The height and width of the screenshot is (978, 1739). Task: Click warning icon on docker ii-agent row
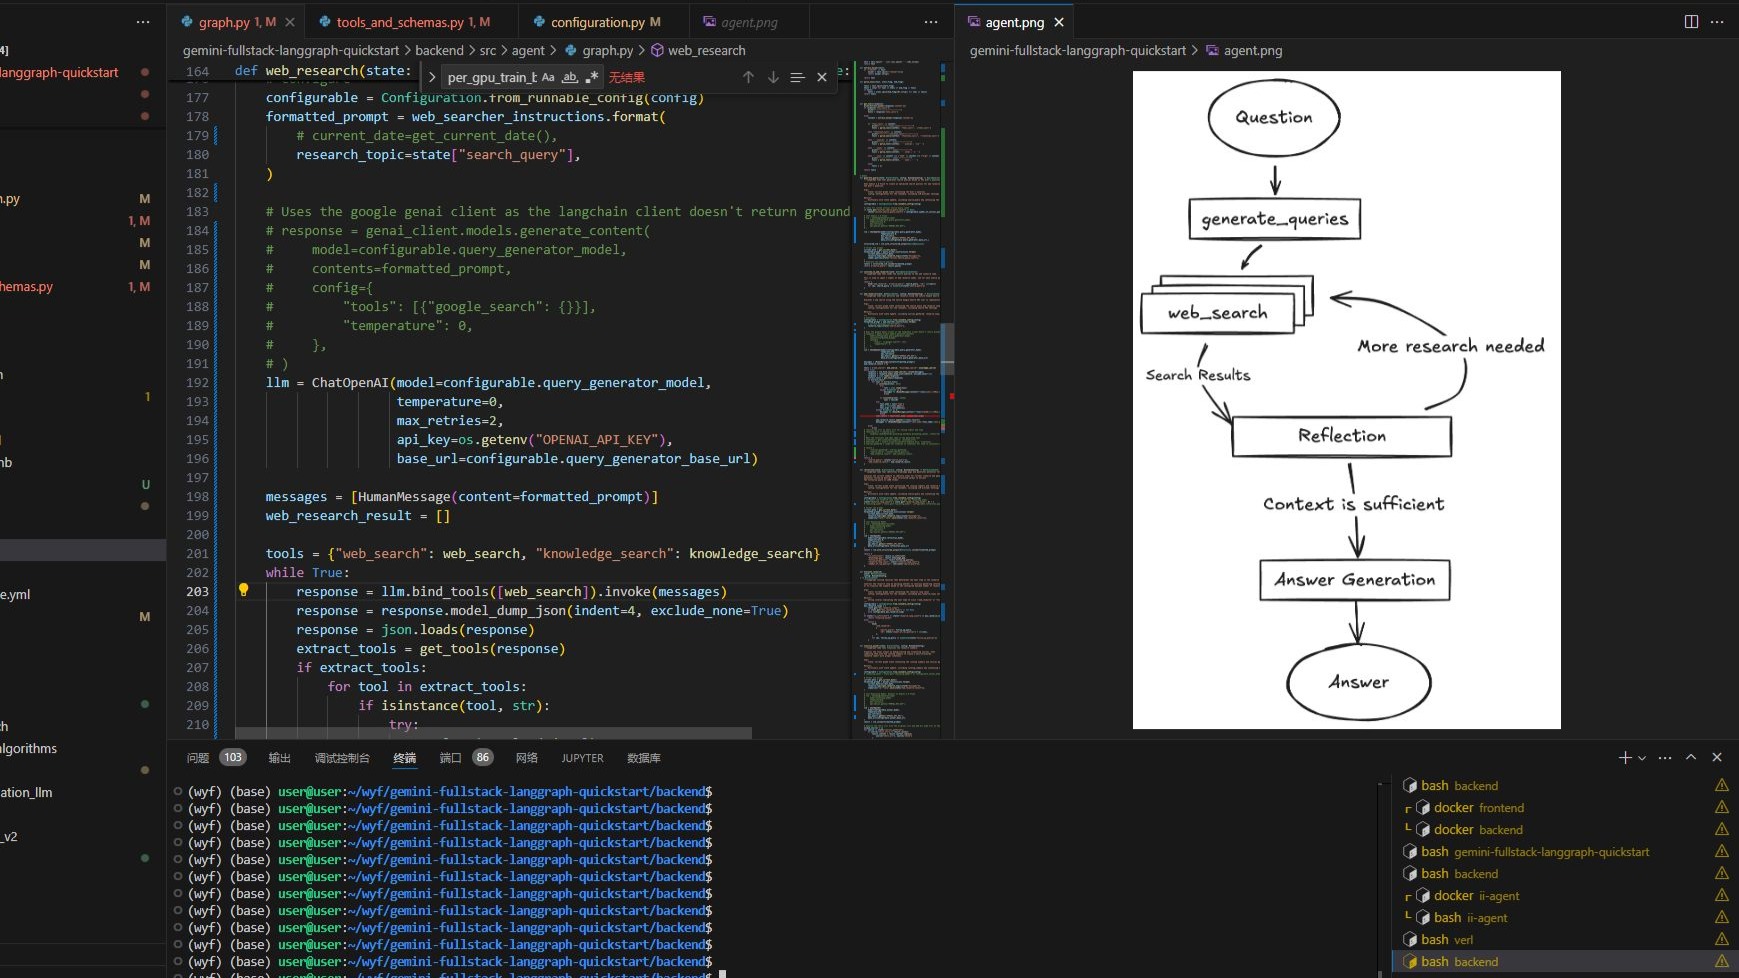point(1722,895)
